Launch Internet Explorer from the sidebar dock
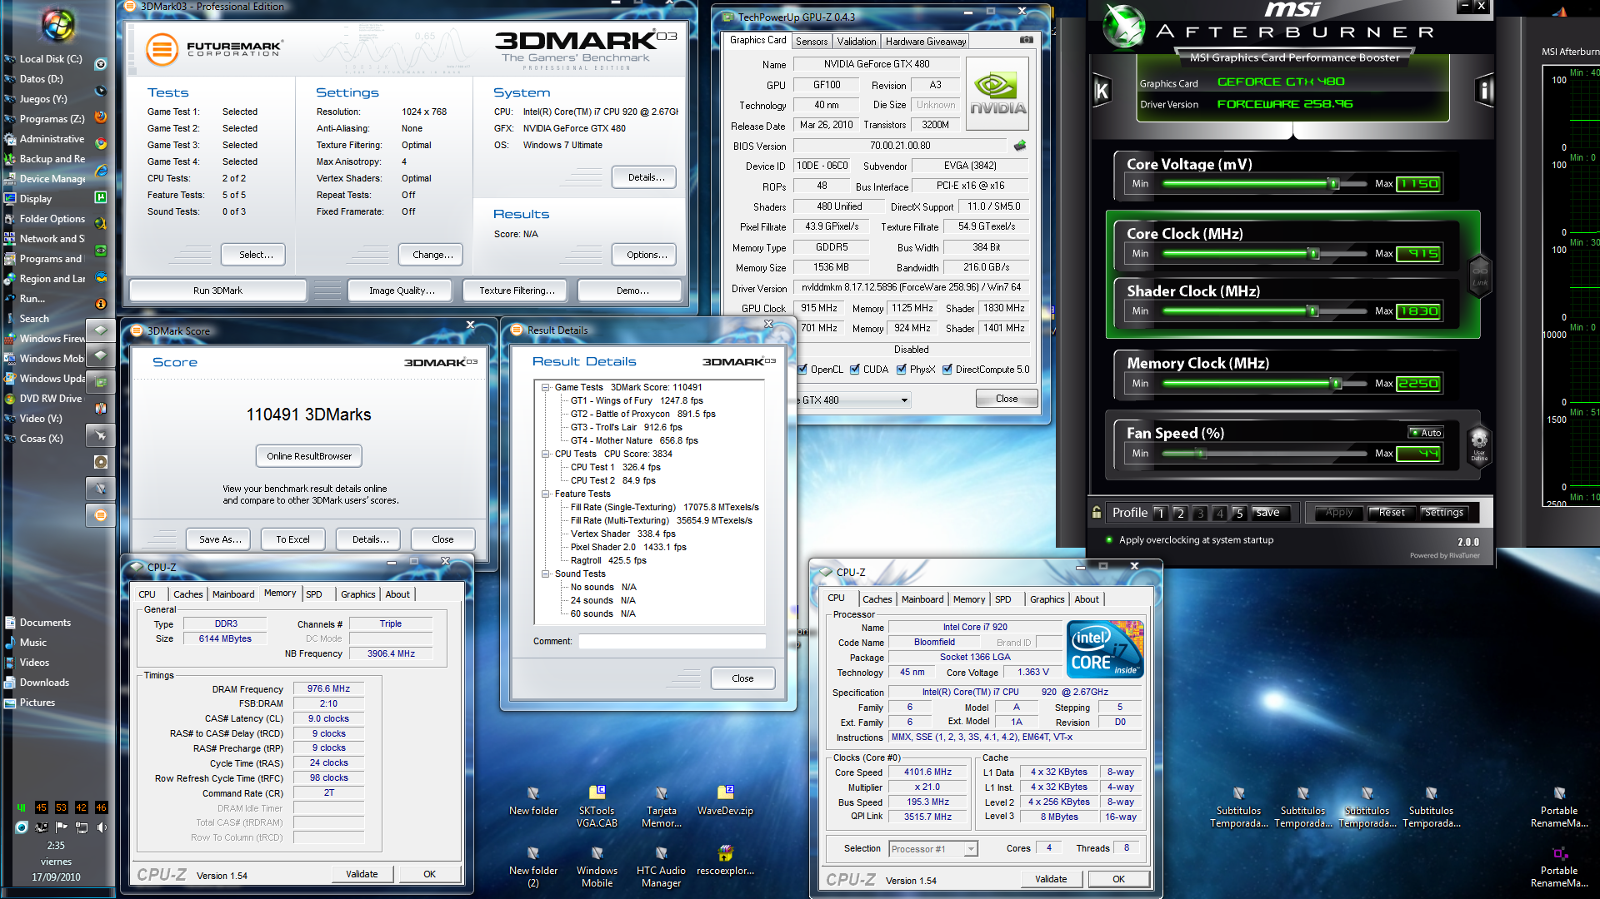 pyautogui.click(x=100, y=171)
